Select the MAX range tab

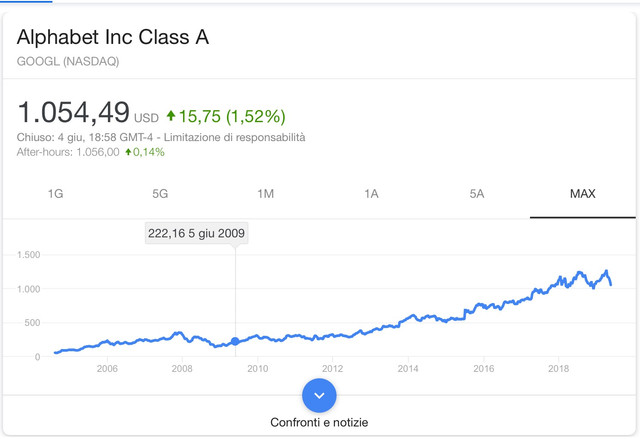click(x=583, y=193)
